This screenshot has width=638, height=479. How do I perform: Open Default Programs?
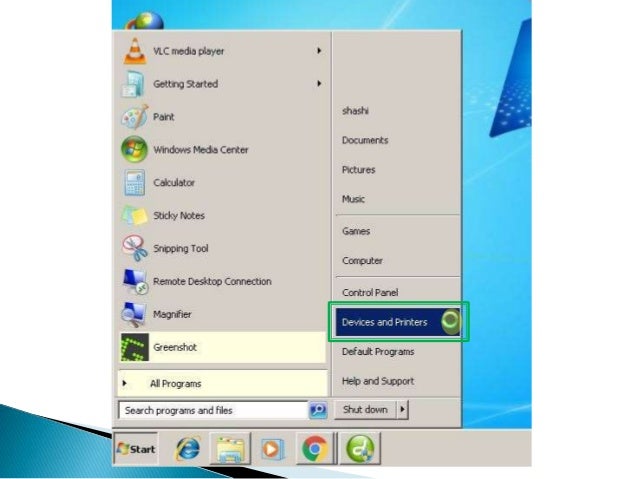tap(398, 352)
